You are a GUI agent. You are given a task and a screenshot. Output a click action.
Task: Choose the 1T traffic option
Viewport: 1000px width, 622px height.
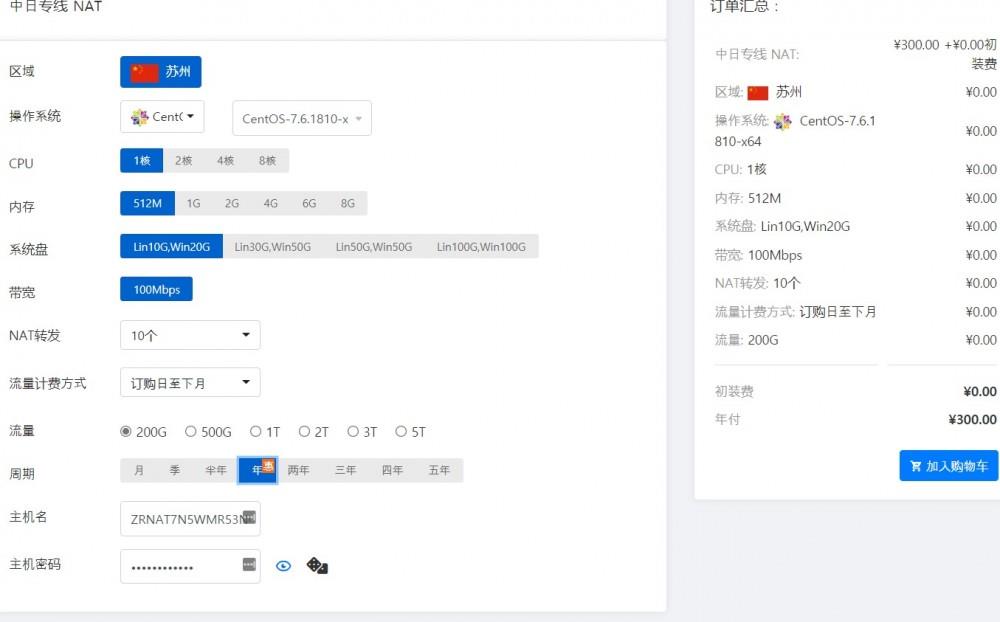(x=256, y=432)
